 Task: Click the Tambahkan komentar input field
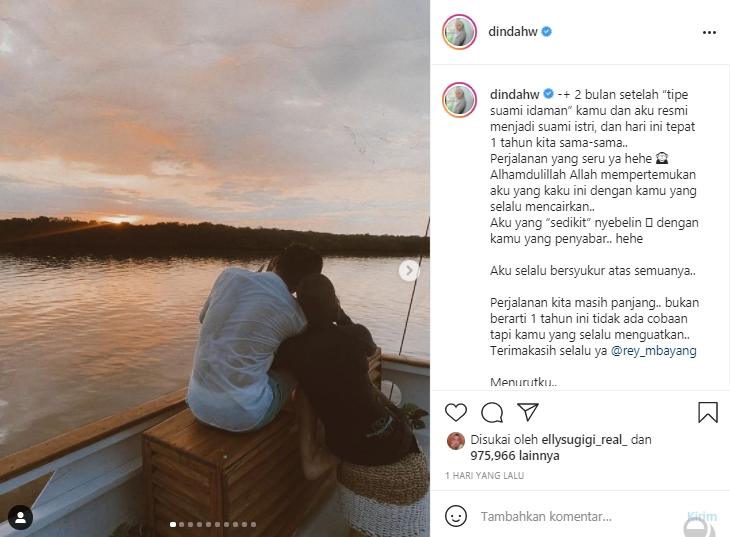[580, 517]
